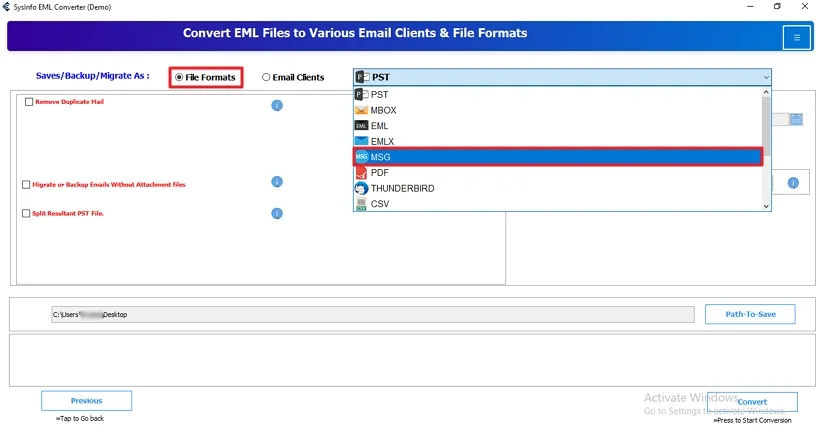Open the hamburger menu in the banner
This screenshot has height=437, width=820.
[796, 37]
